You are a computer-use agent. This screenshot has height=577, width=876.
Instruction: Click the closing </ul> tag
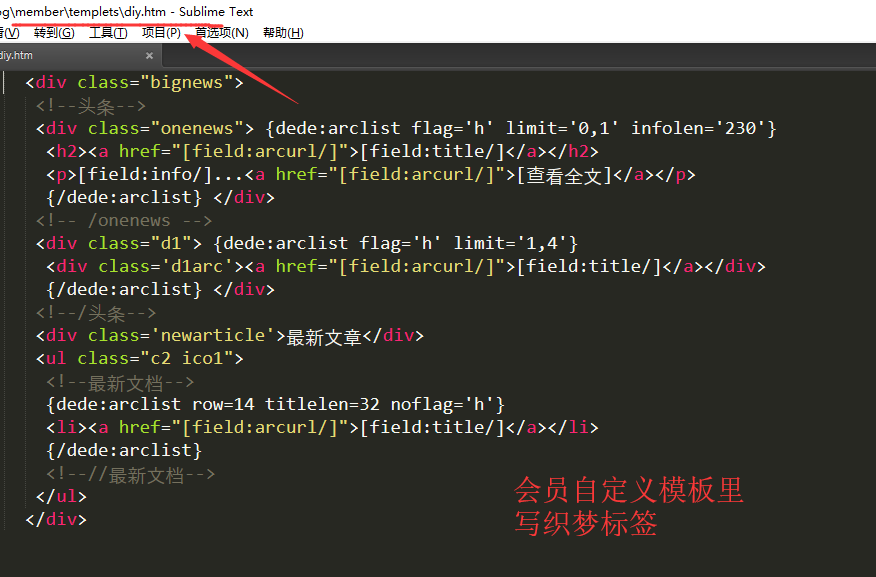click(x=61, y=497)
